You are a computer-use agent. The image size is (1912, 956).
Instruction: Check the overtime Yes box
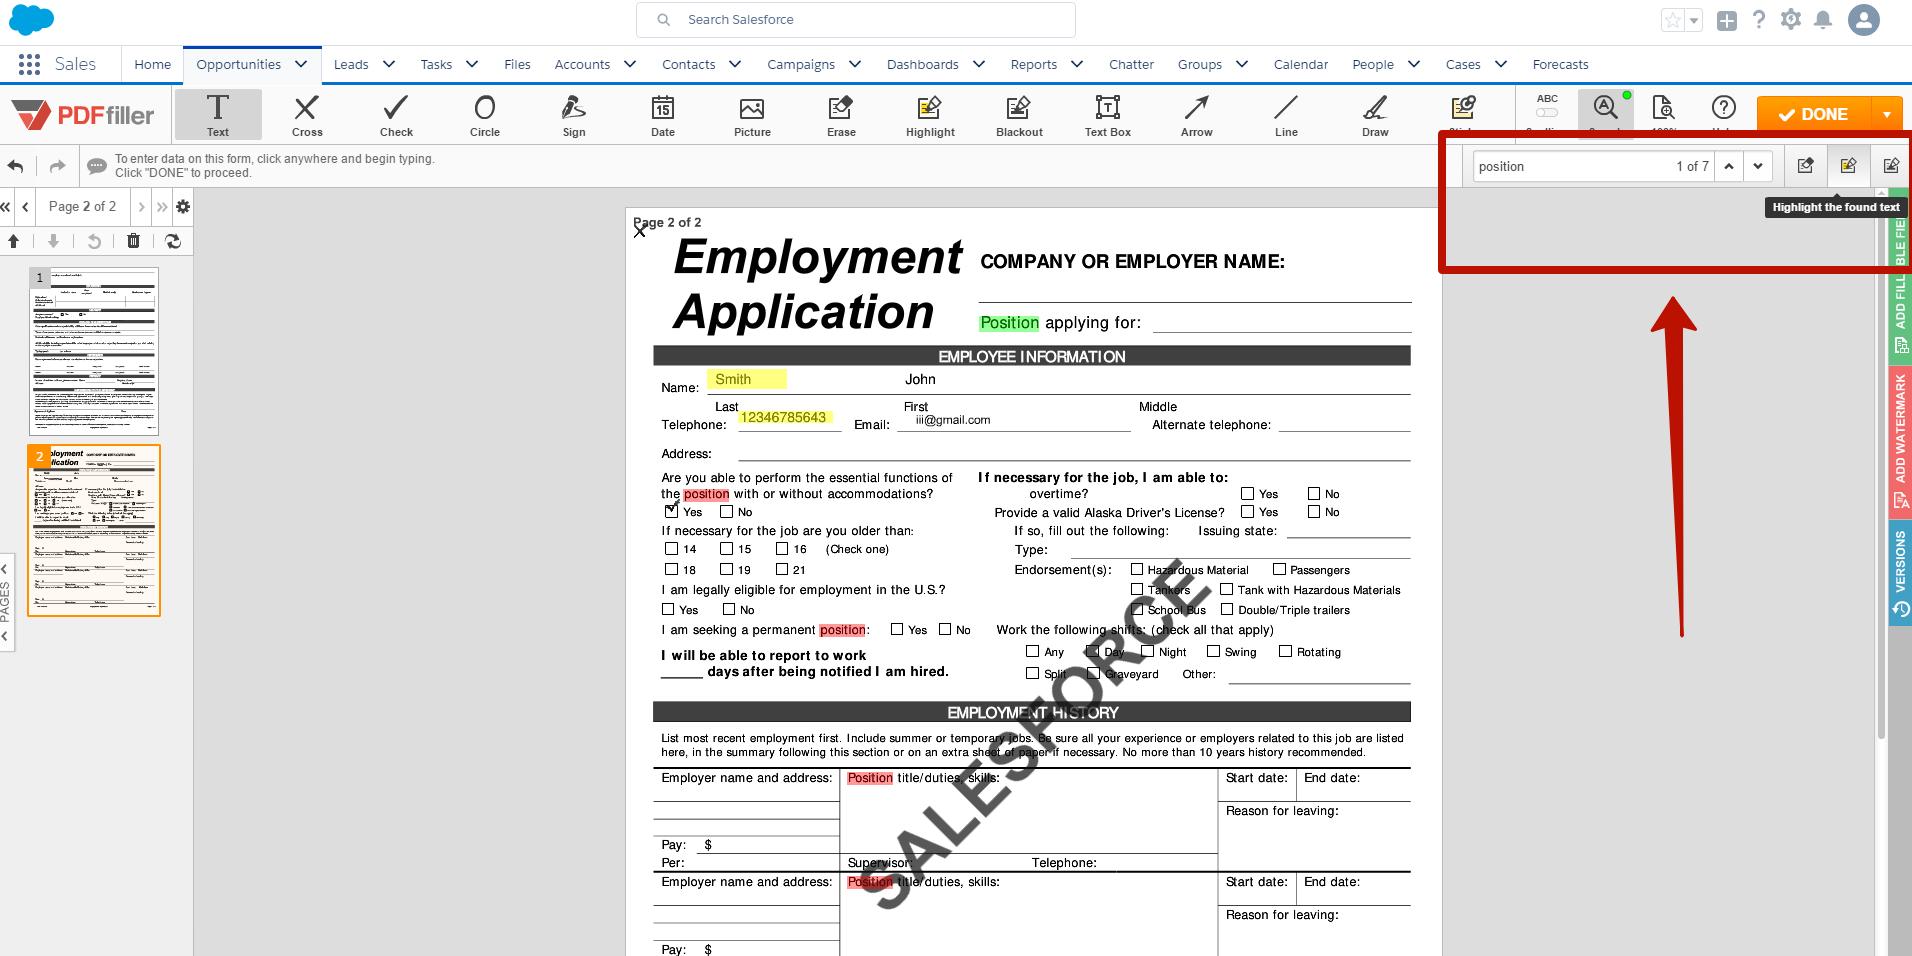[x=1247, y=493]
